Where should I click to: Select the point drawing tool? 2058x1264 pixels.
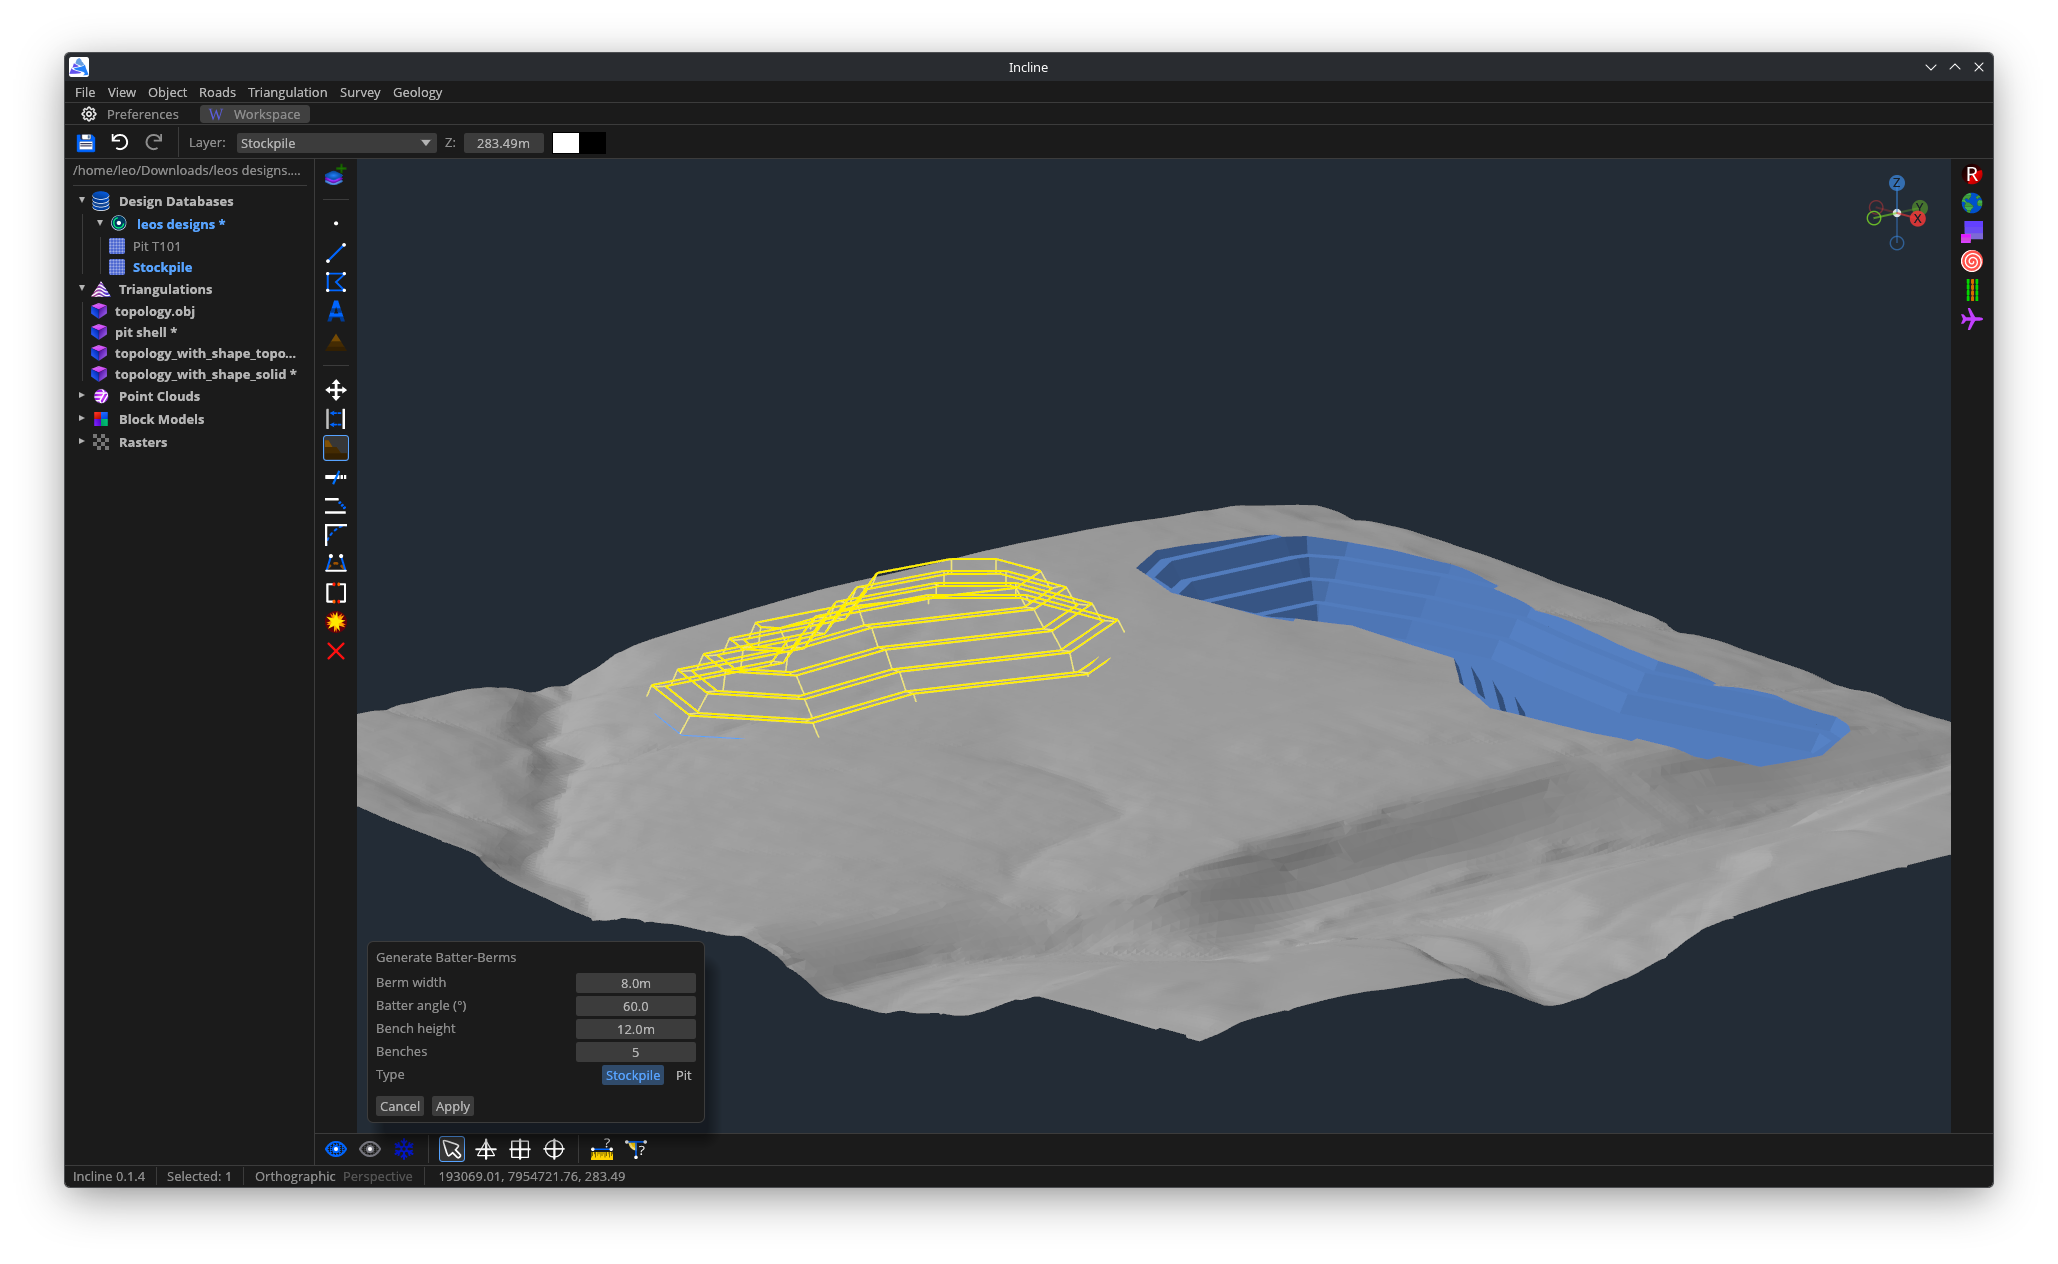coord(336,224)
